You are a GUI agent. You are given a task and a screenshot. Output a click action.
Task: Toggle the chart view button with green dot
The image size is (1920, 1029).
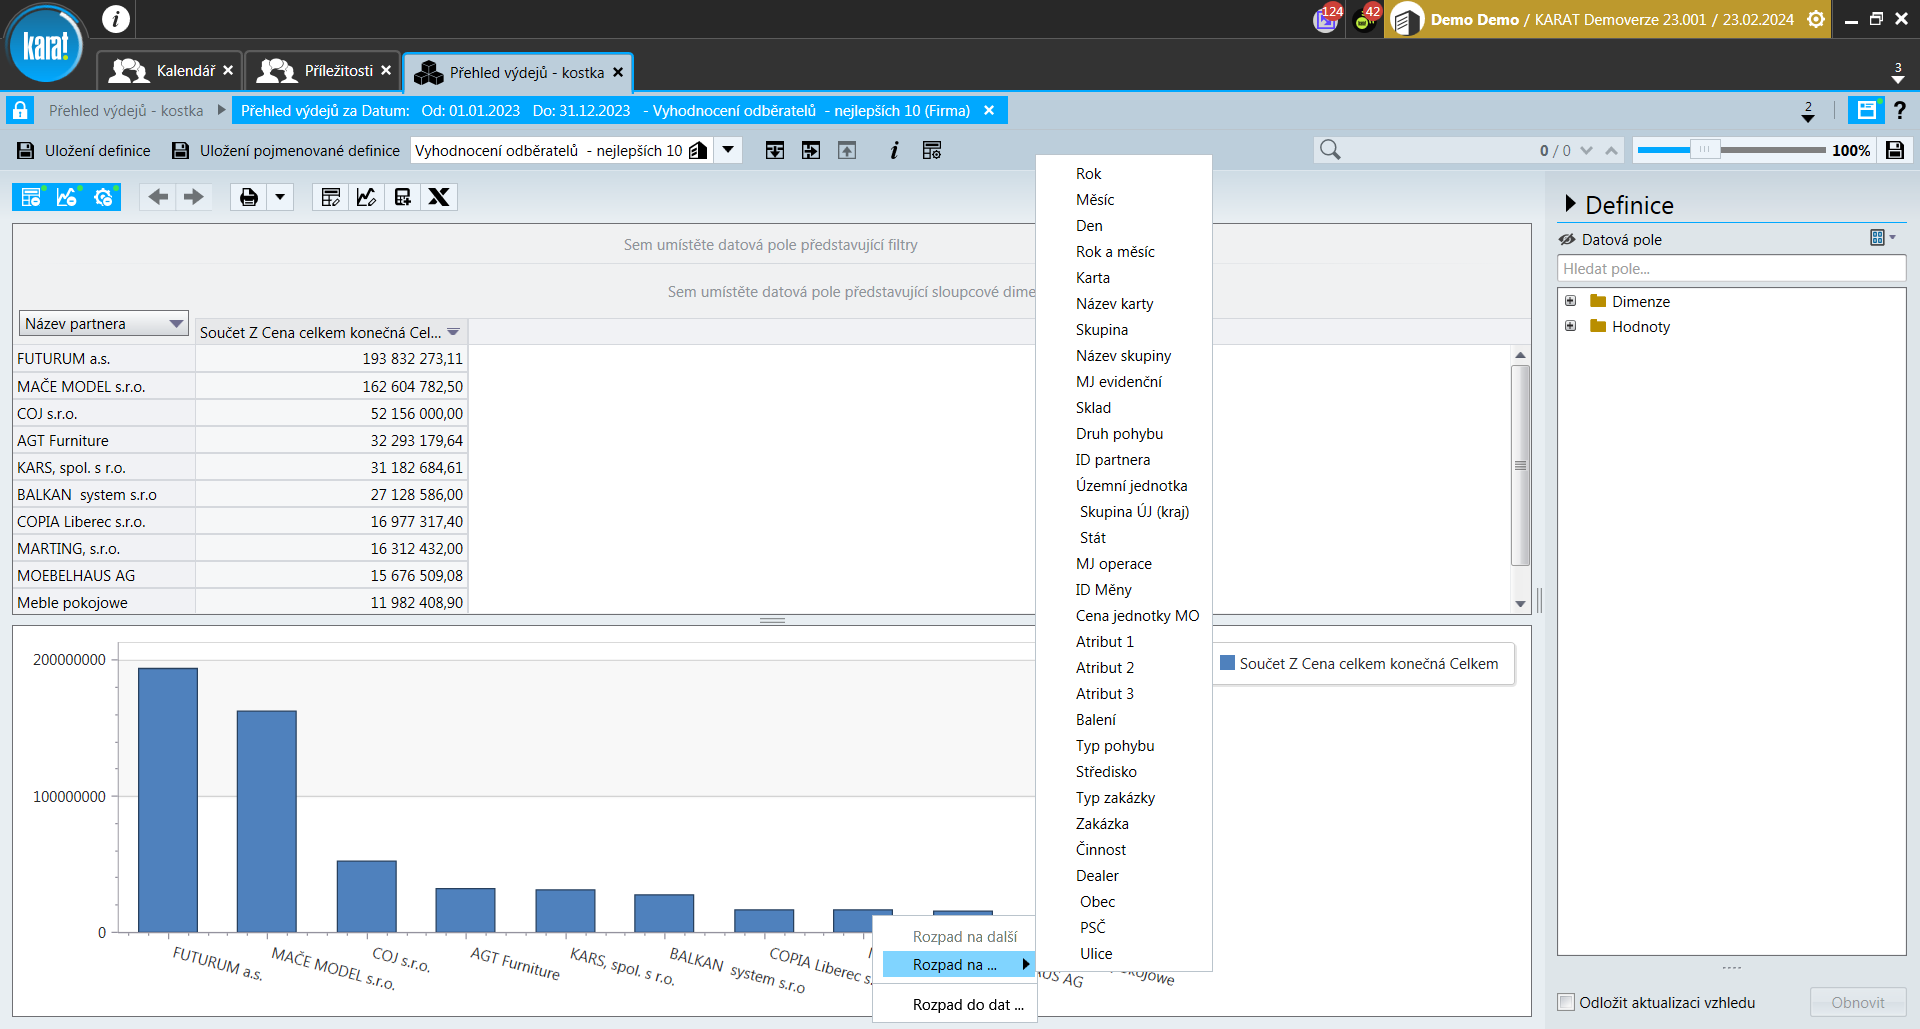pos(67,197)
